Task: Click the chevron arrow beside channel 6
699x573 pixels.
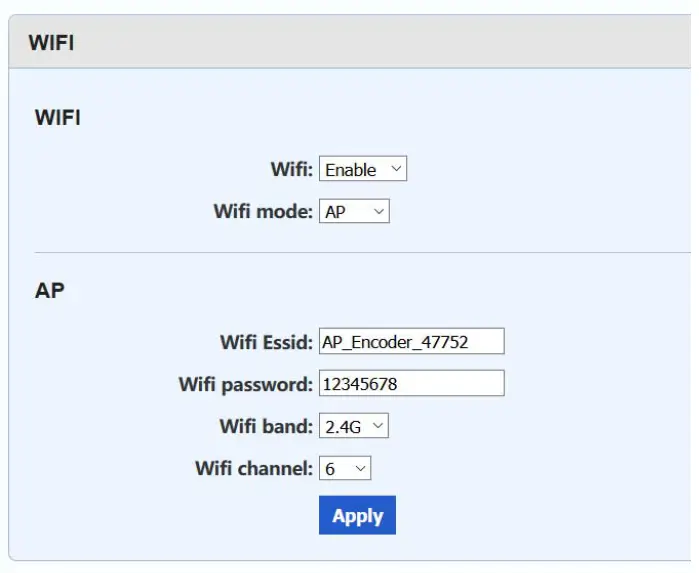Action: 359,468
